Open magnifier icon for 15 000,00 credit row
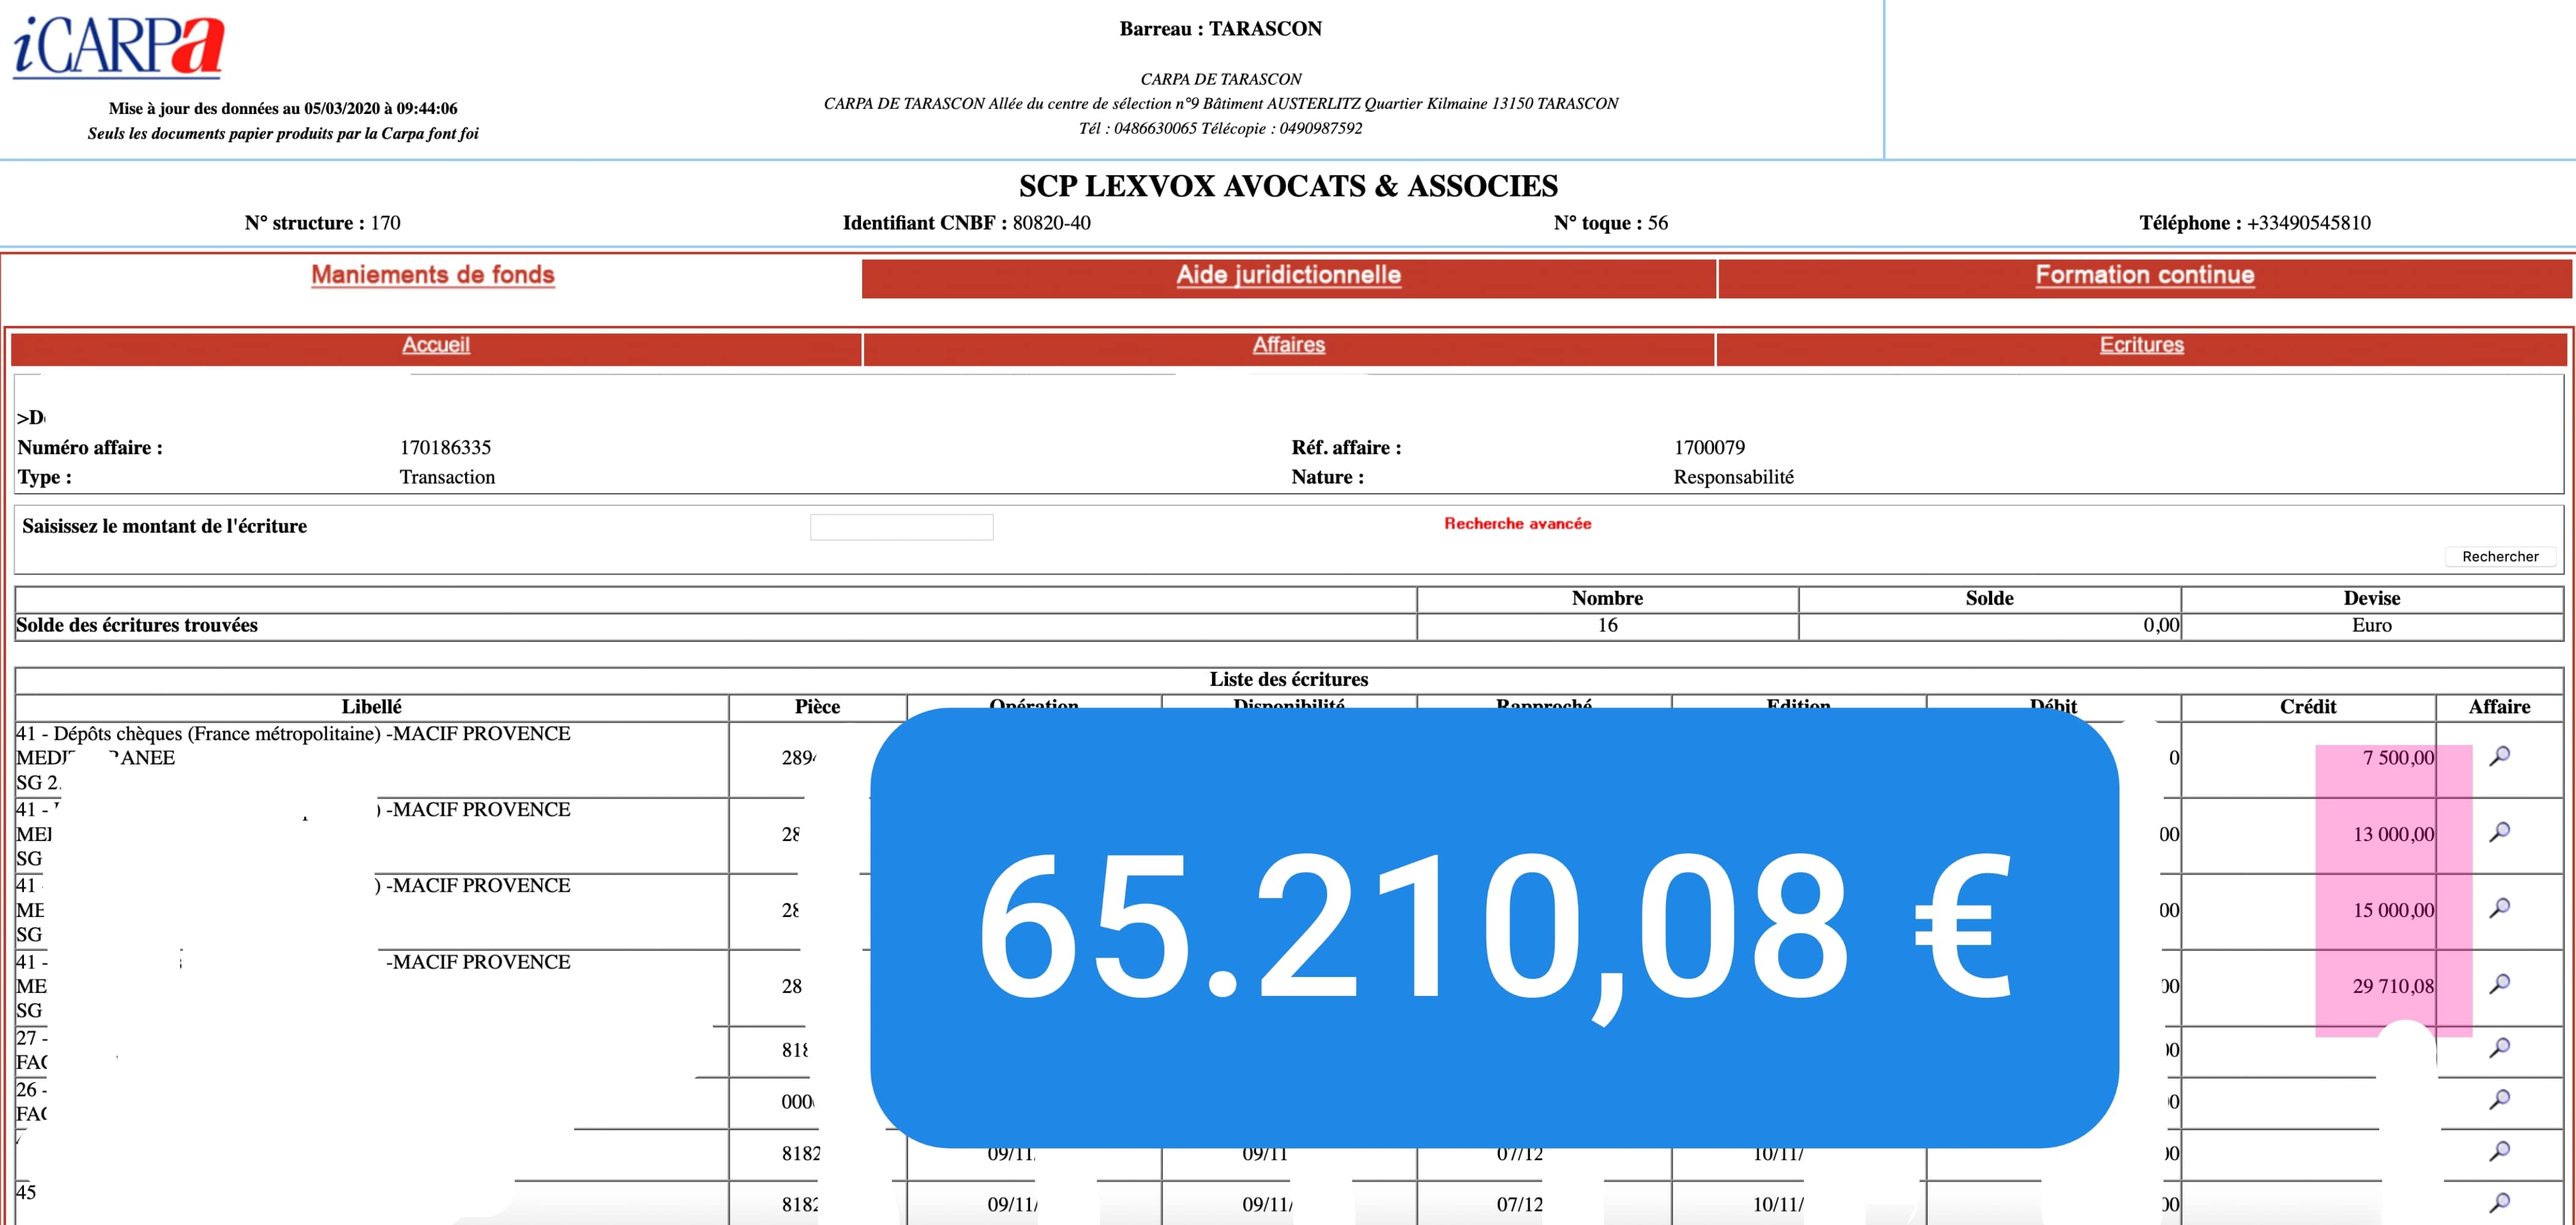The height and width of the screenshot is (1225, 2576). point(2499,908)
